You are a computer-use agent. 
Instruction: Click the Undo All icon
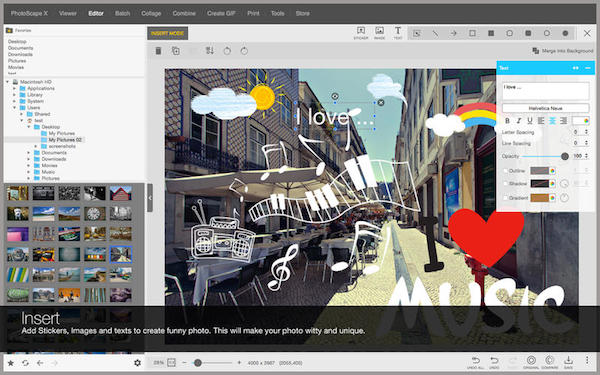point(476,362)
